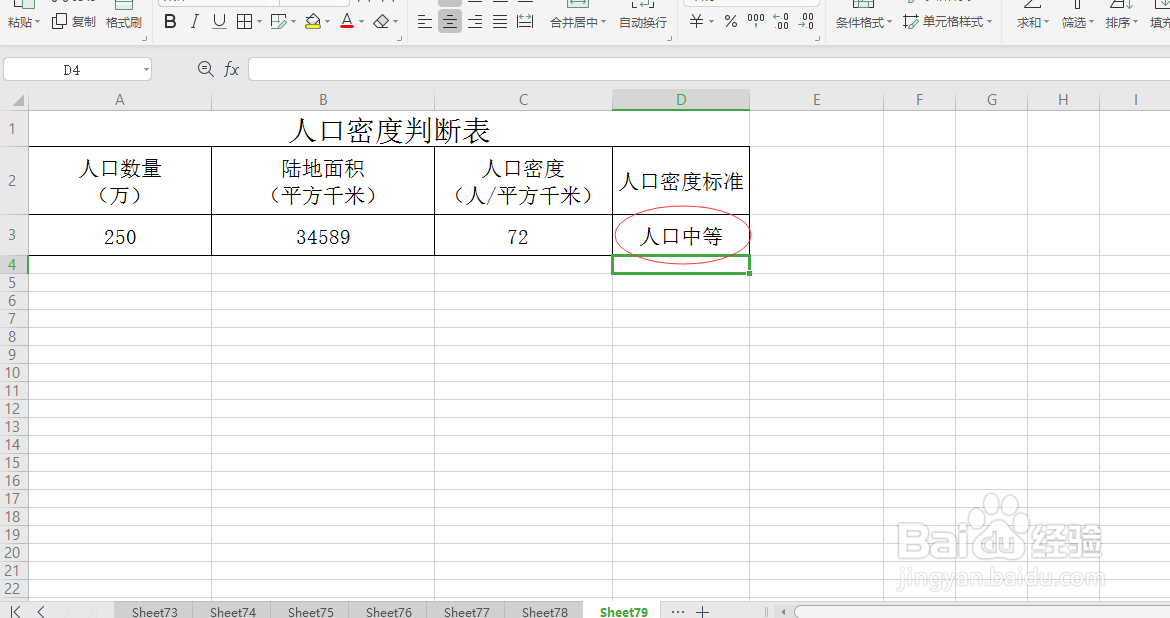The width and height of the screenshot is (1170, 618).
Task: Open the font color swatch
Action: coord(347,21)
